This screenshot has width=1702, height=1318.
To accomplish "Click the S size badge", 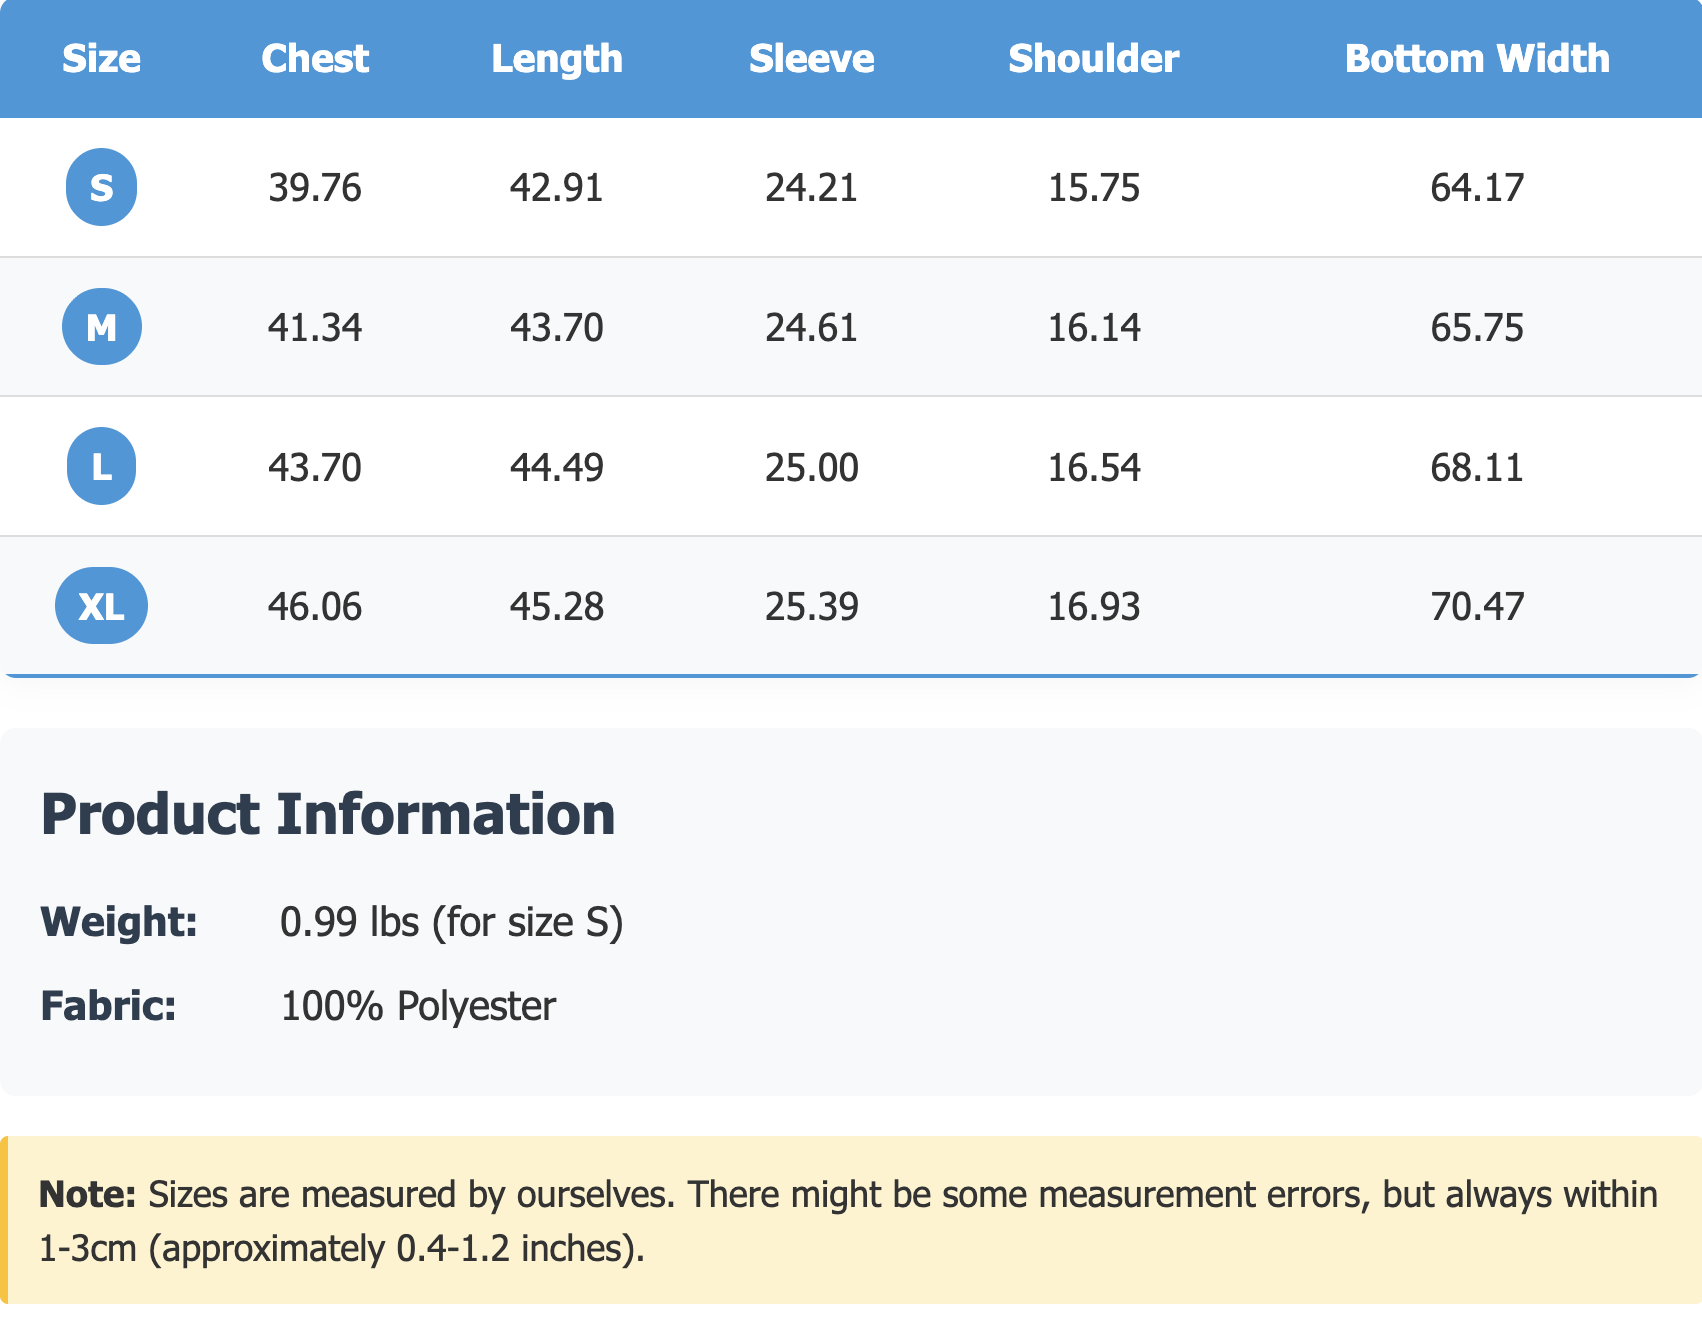I will pos(101,187).
